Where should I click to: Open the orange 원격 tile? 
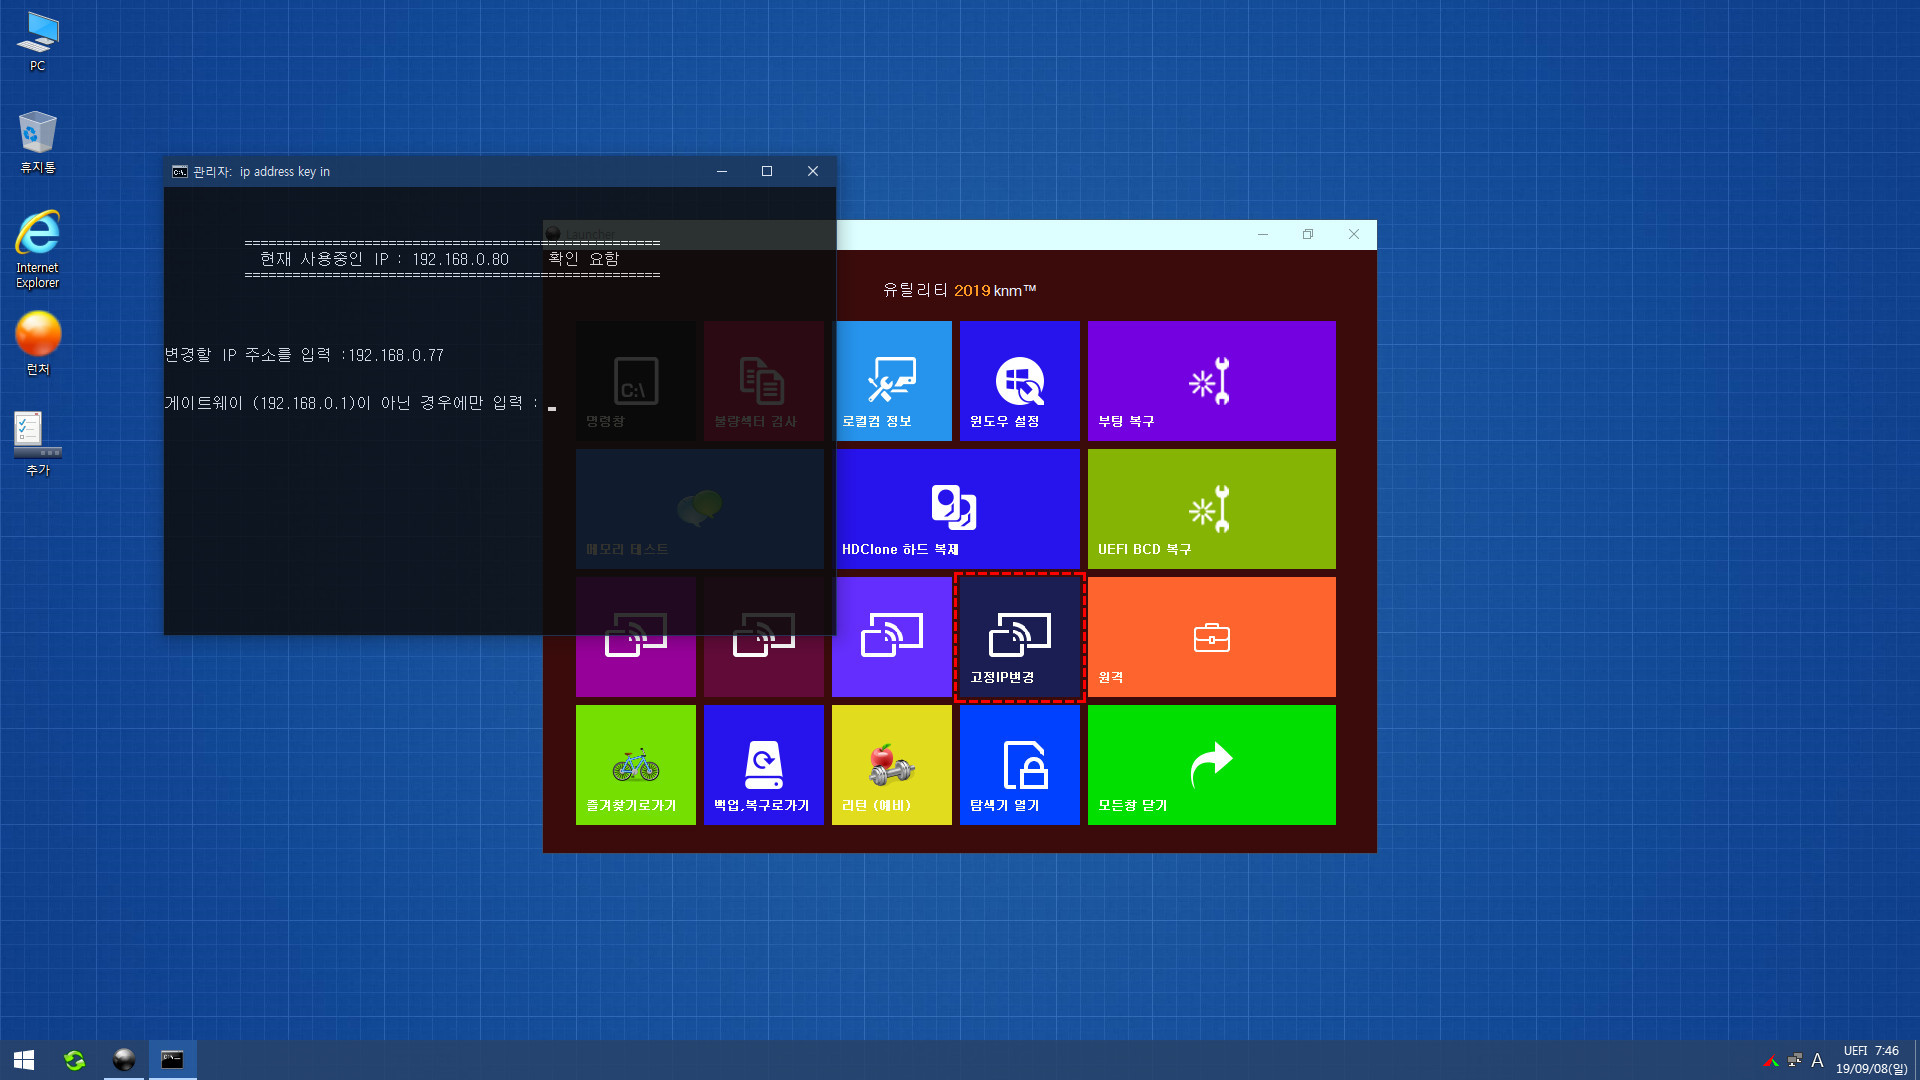(x=1212, y=637)
